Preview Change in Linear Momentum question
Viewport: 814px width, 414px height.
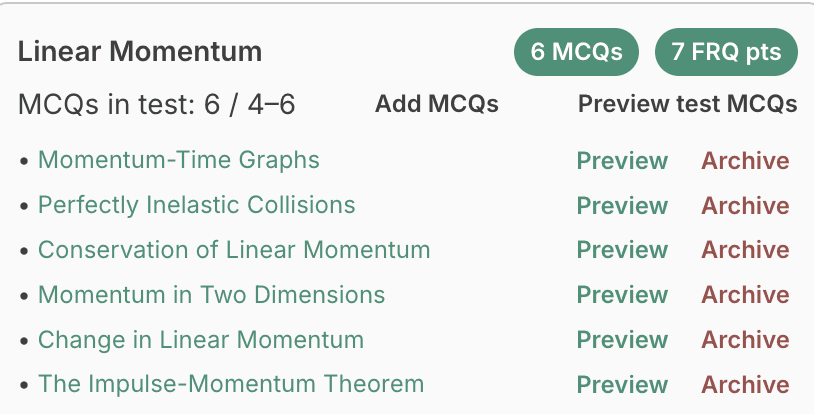pyautogui.click(x=622, y=340)
